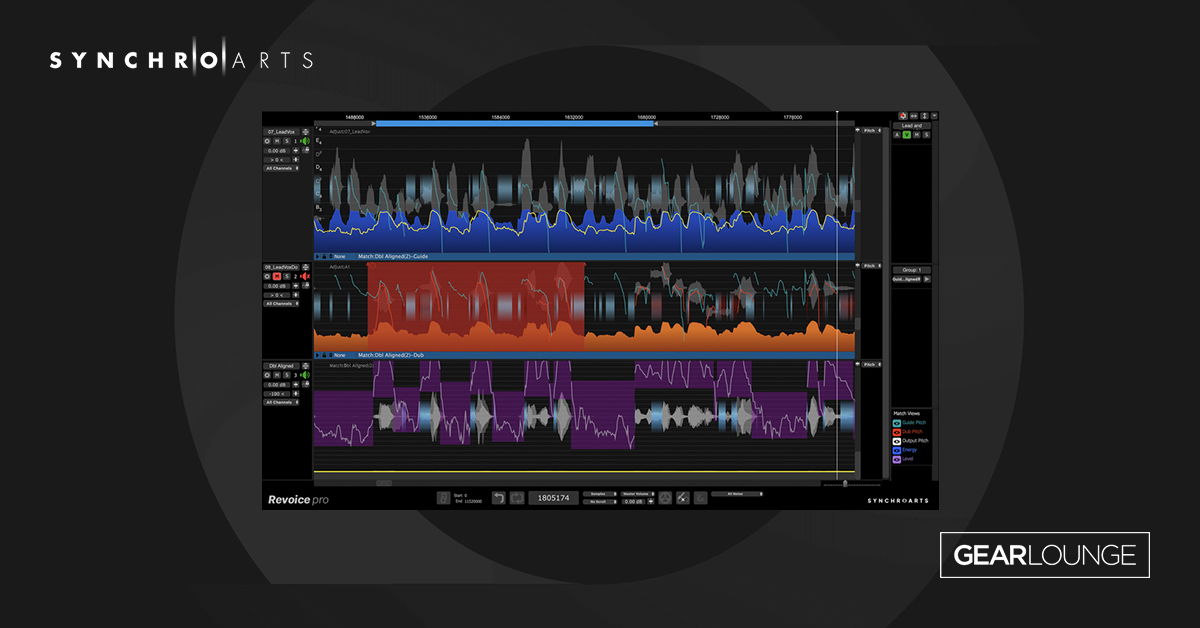
Task: Toggle the Energy checkbox under Match Views
Action: tap(897, 450)
